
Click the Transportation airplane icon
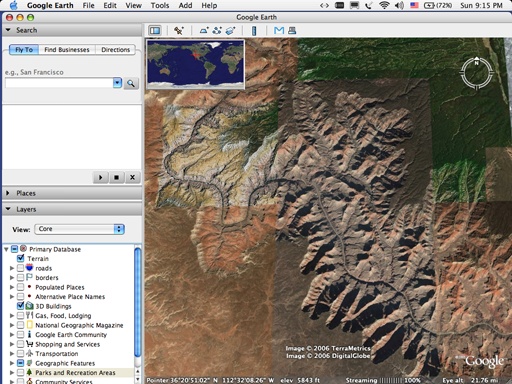coord(30,353)
